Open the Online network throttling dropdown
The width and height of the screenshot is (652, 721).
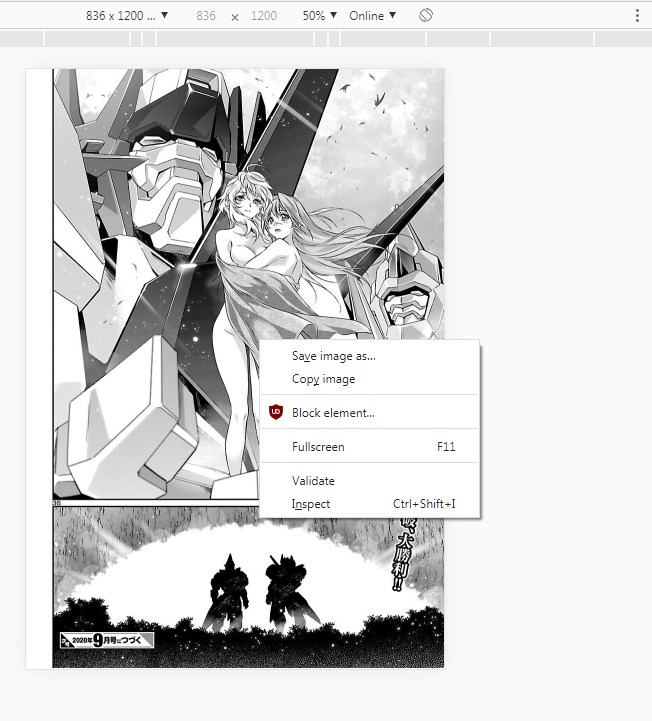click(372, 16)
